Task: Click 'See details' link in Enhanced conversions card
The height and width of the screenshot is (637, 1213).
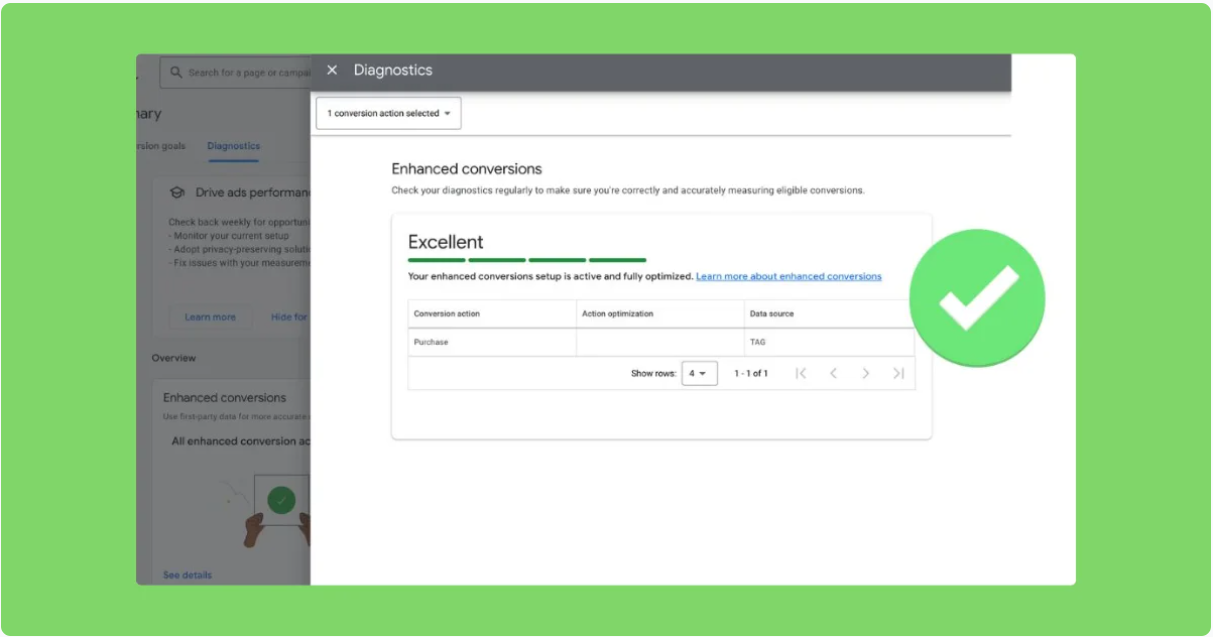Action: click(188, 575)
